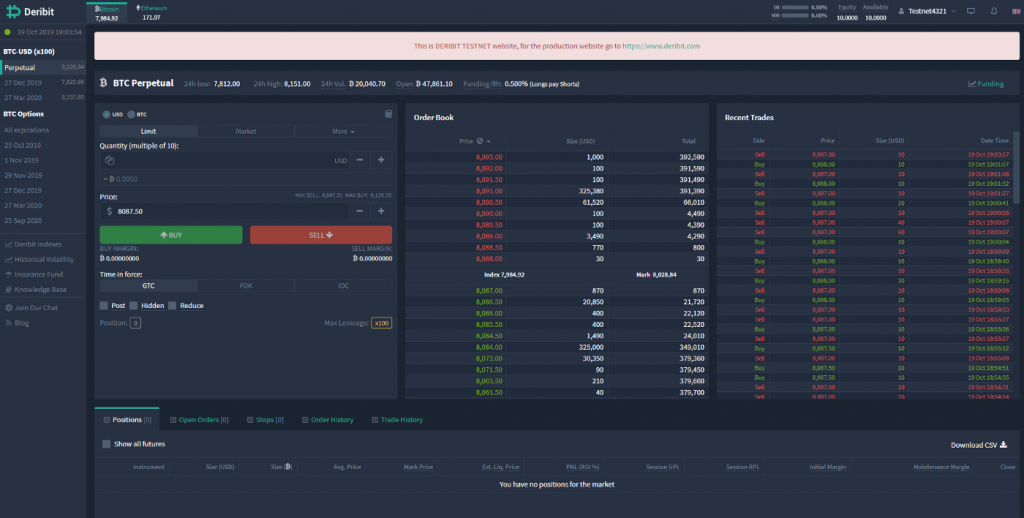The height and width of the screenshot is (518, 1024).
Task: Click the x100 max leverage selector
Action: [x=381, y=323]
